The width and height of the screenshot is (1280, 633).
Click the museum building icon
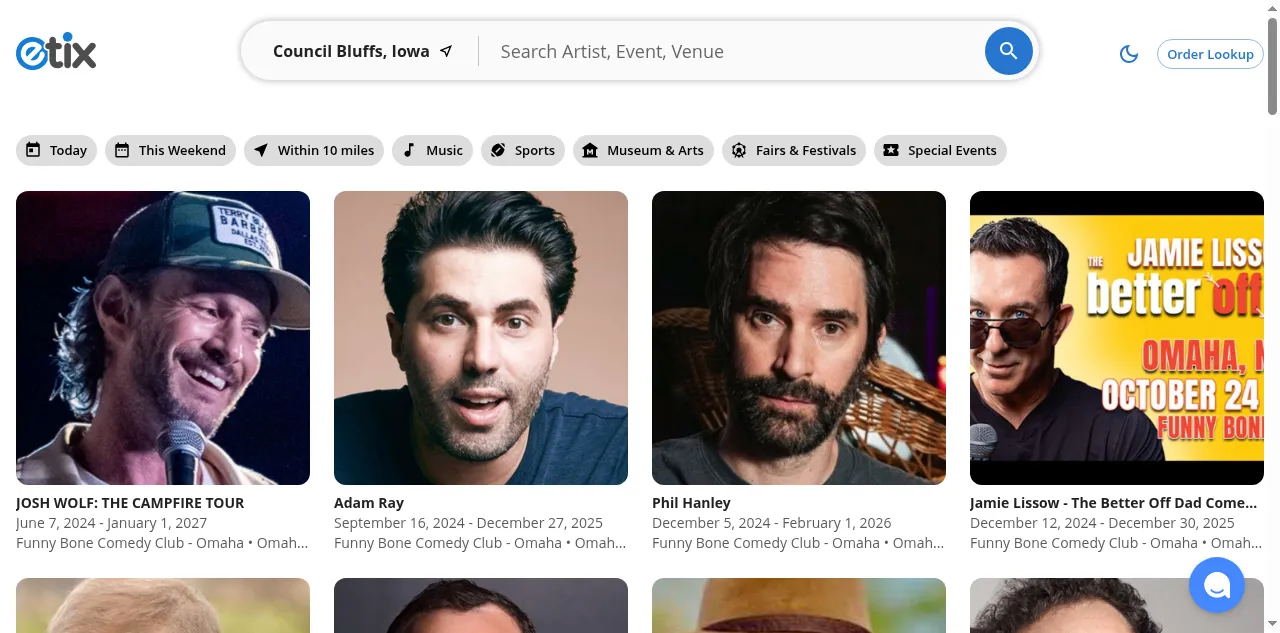point(590,150)
